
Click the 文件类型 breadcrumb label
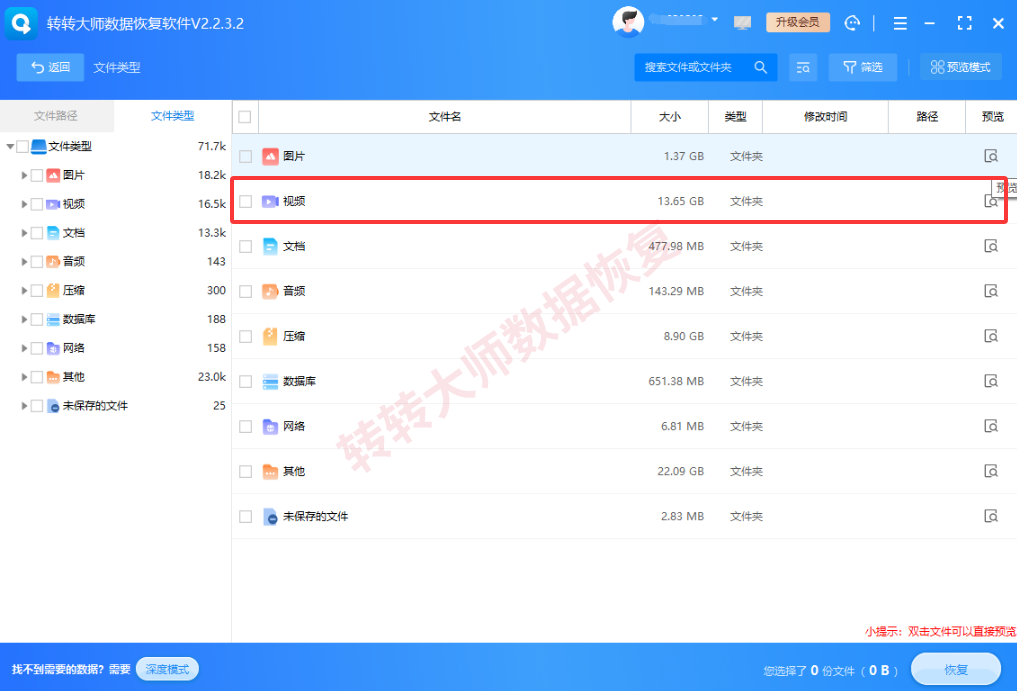point(117,67)
